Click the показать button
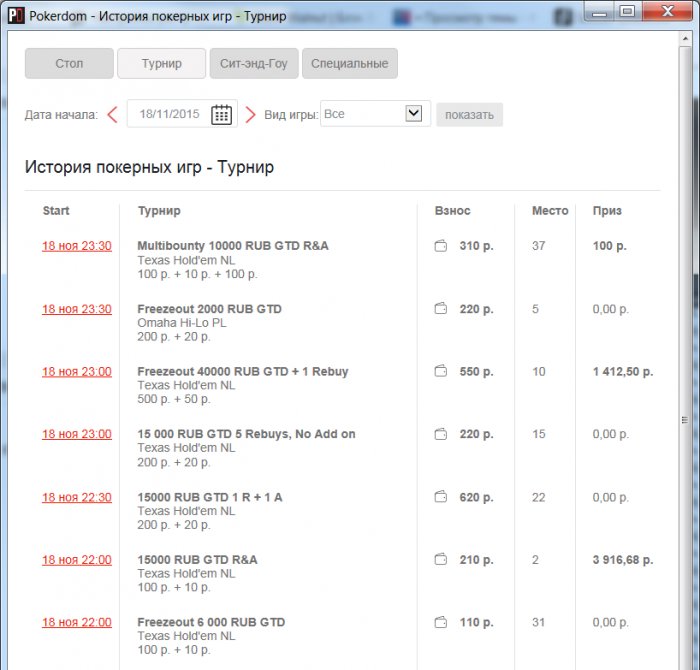 (469, 115)
